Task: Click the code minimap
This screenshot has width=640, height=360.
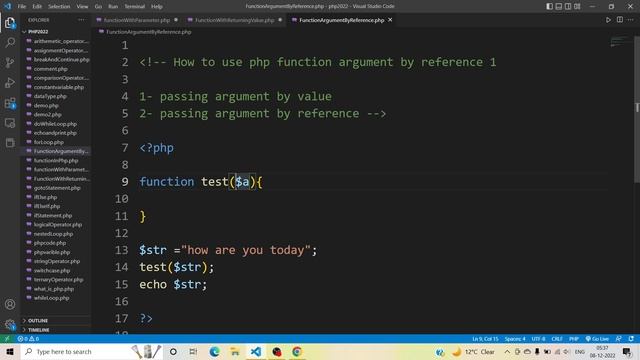Action: pos(620,41)
